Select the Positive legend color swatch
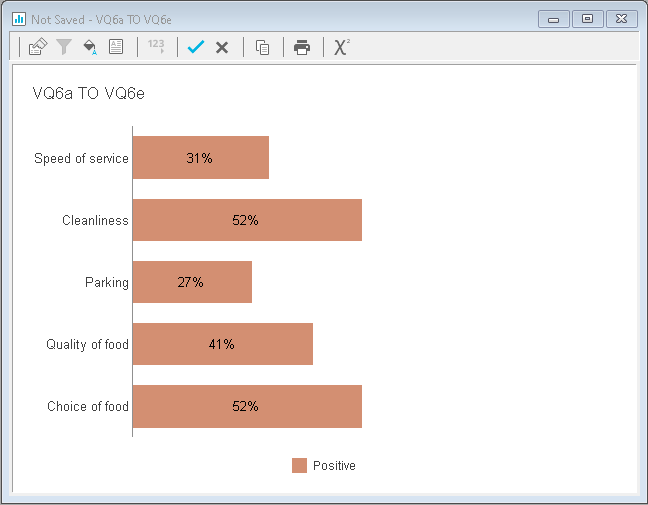 pyautogui.click(x=299, y=465)
